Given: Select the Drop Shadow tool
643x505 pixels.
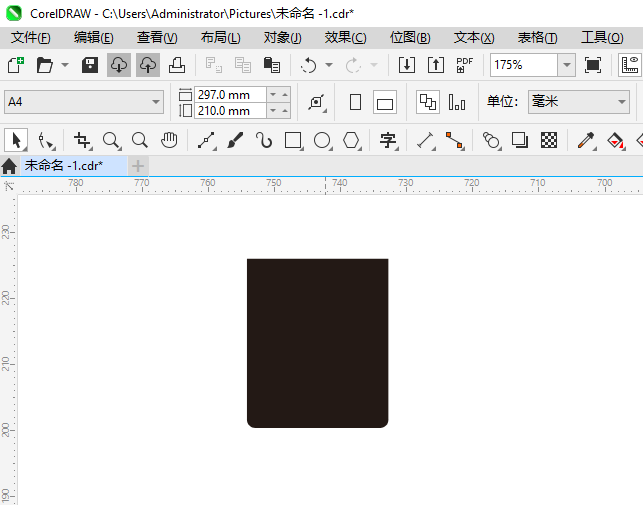Looking at the screenshot, I should click(x=520, y=140).
